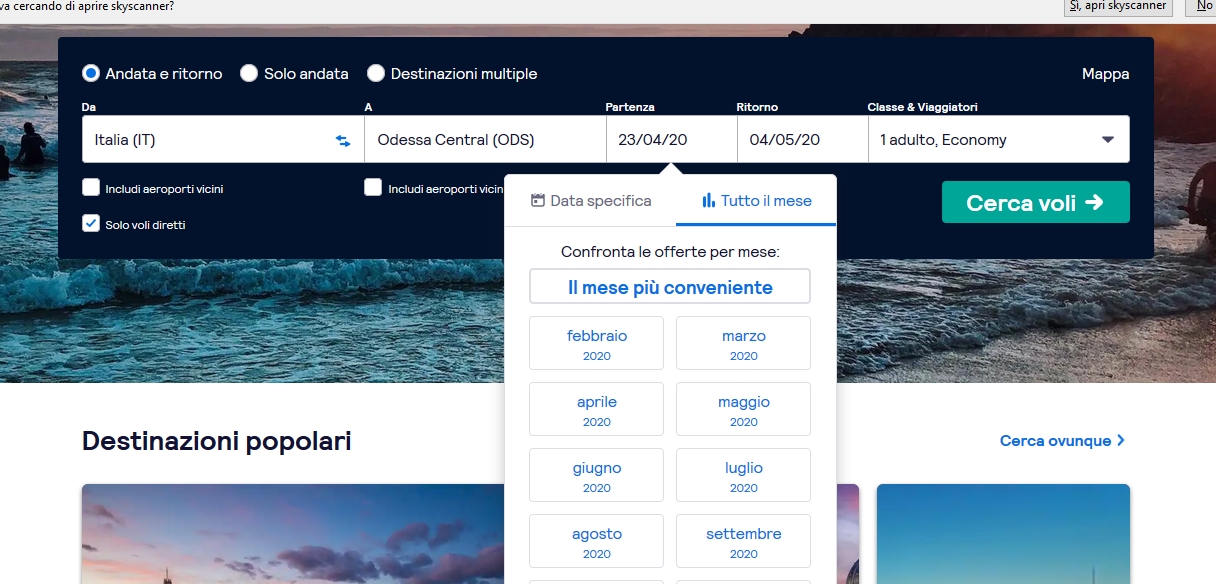Screen dimensions: 1216x584
Task: Pick luglio 2020 month
Action: pyautogui.click(x=743, y=476)
